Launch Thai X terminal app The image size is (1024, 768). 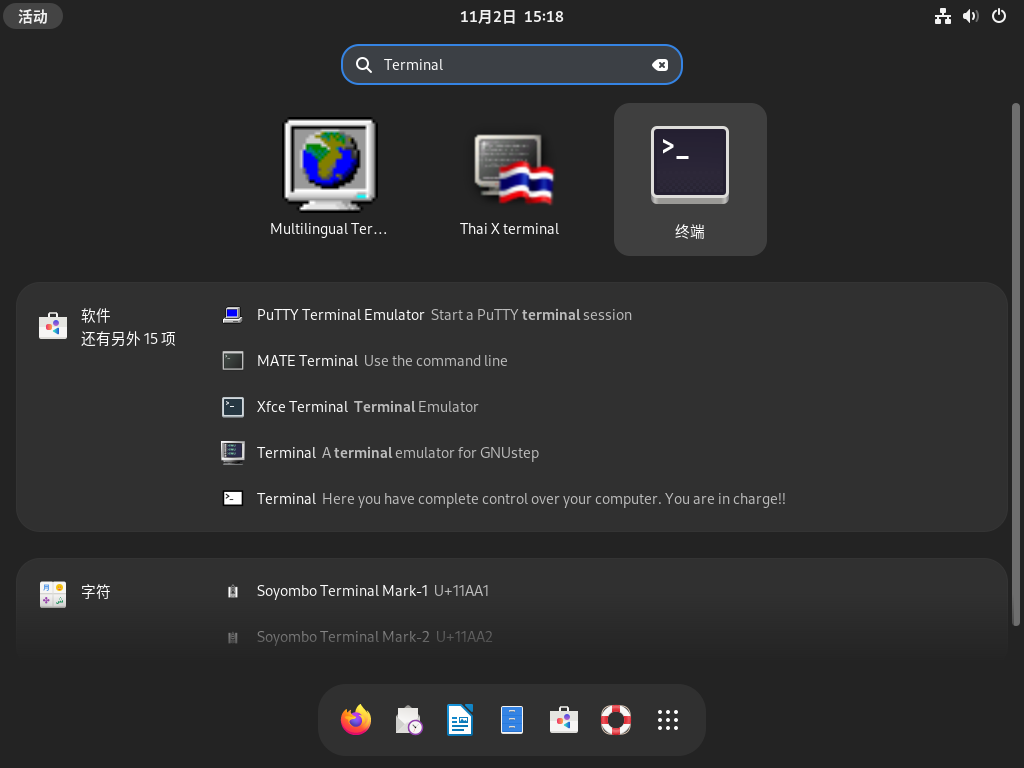(509, 180)
